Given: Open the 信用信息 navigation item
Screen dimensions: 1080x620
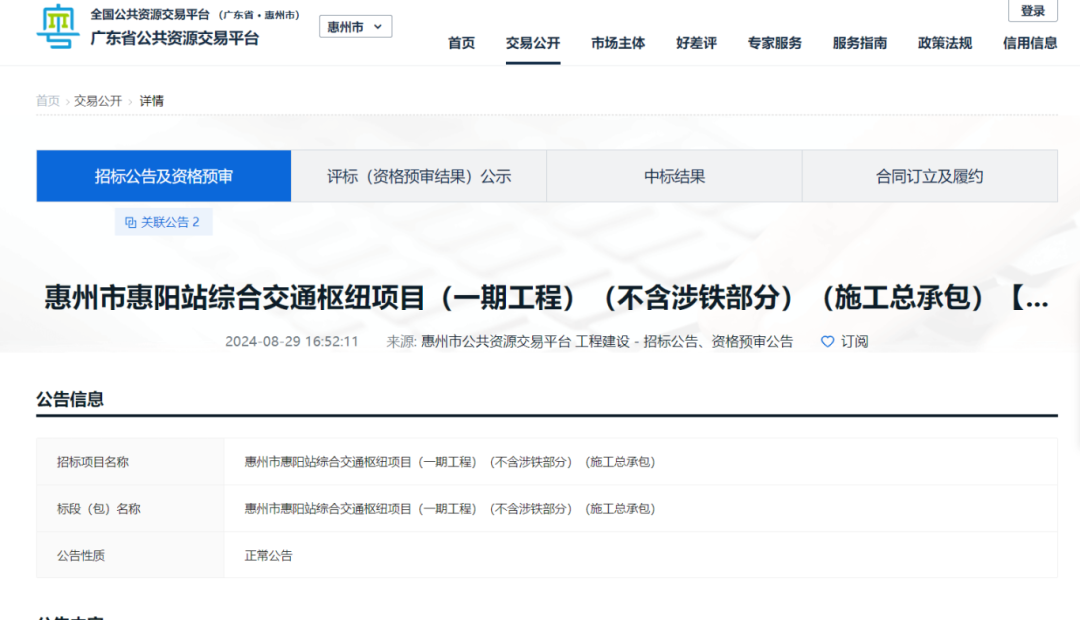Looking at the screenshot, I should tap(1030, 43).
